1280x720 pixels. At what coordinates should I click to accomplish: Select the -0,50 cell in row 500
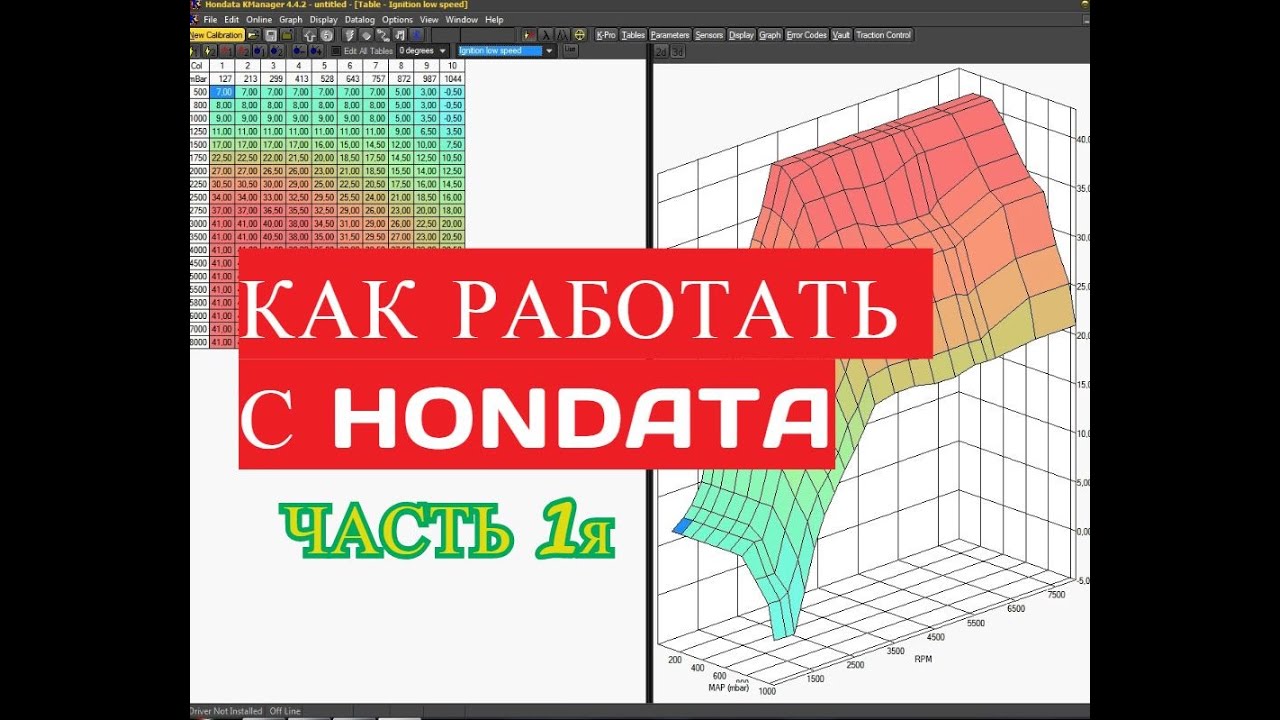click(453, 91)
